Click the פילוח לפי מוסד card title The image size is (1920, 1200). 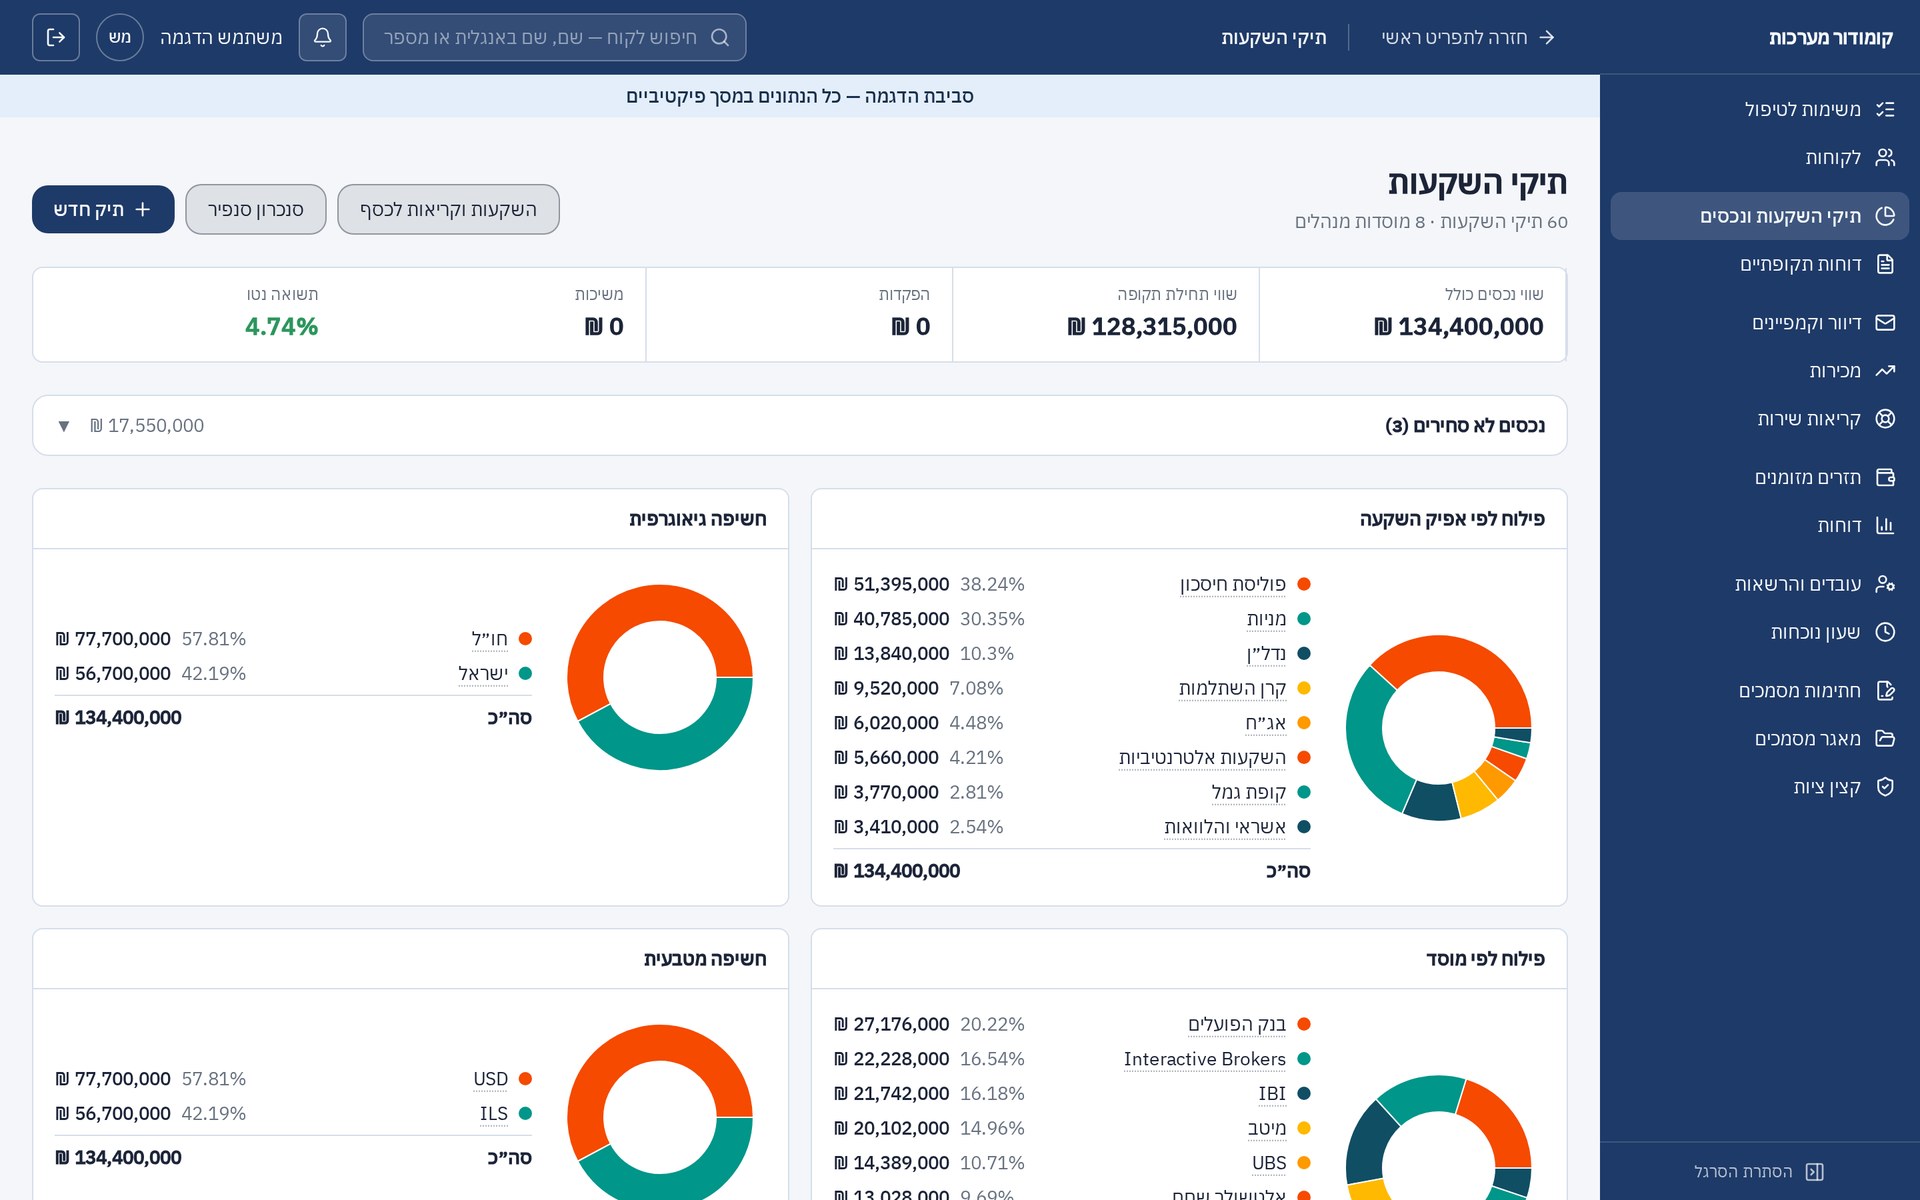coord(1485,959)
